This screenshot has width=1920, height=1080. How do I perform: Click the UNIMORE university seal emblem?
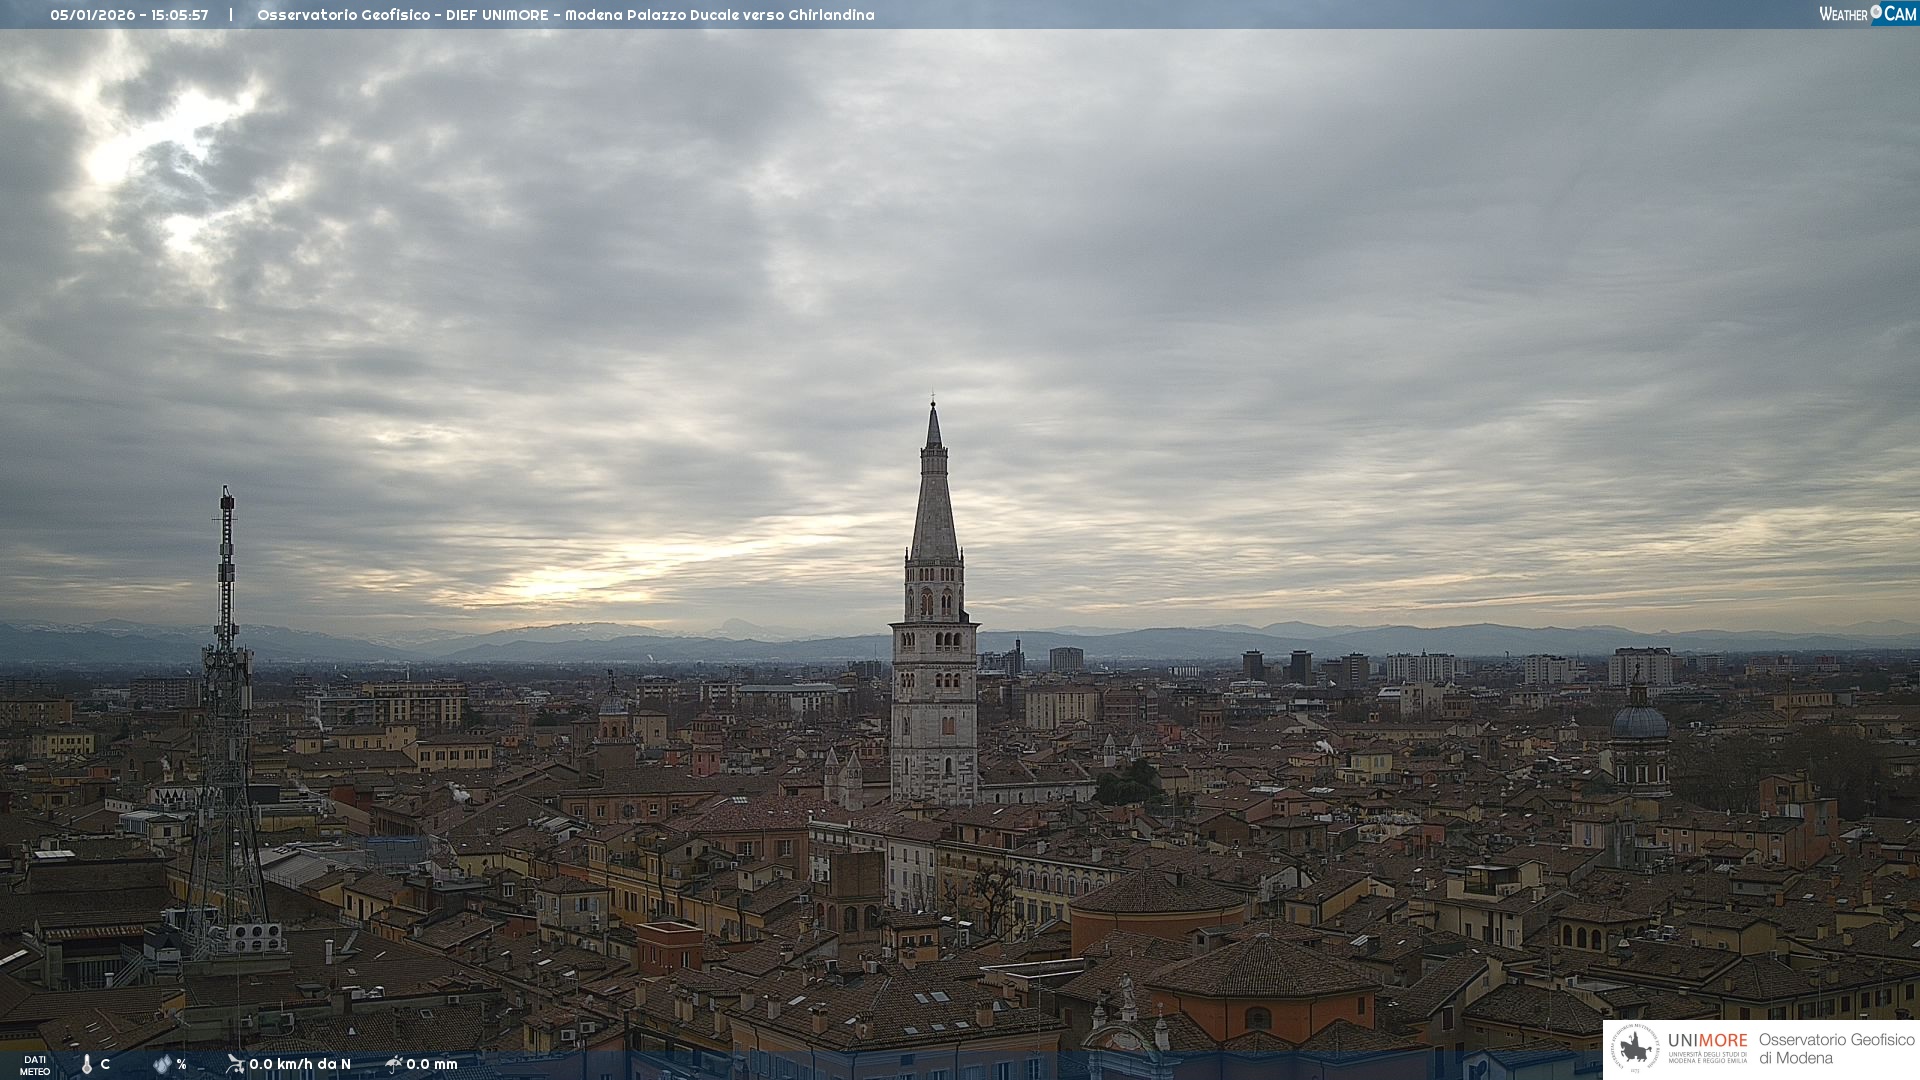point(1635,1049)
